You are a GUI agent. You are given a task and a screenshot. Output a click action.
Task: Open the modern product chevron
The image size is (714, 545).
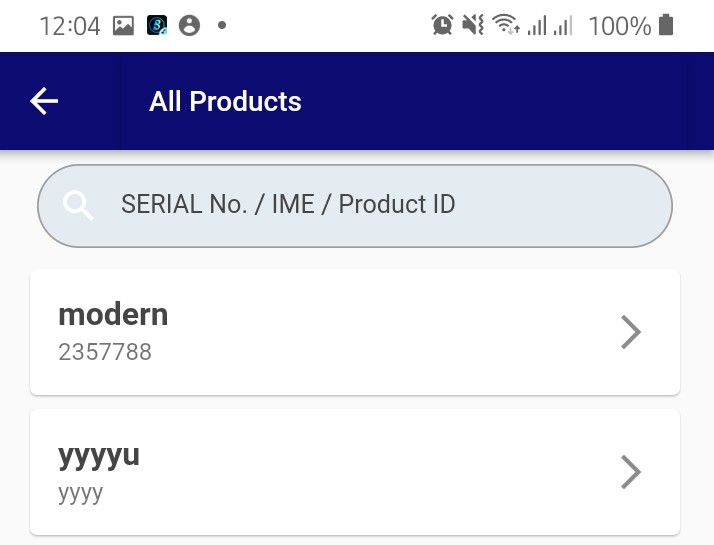point(631,332)
